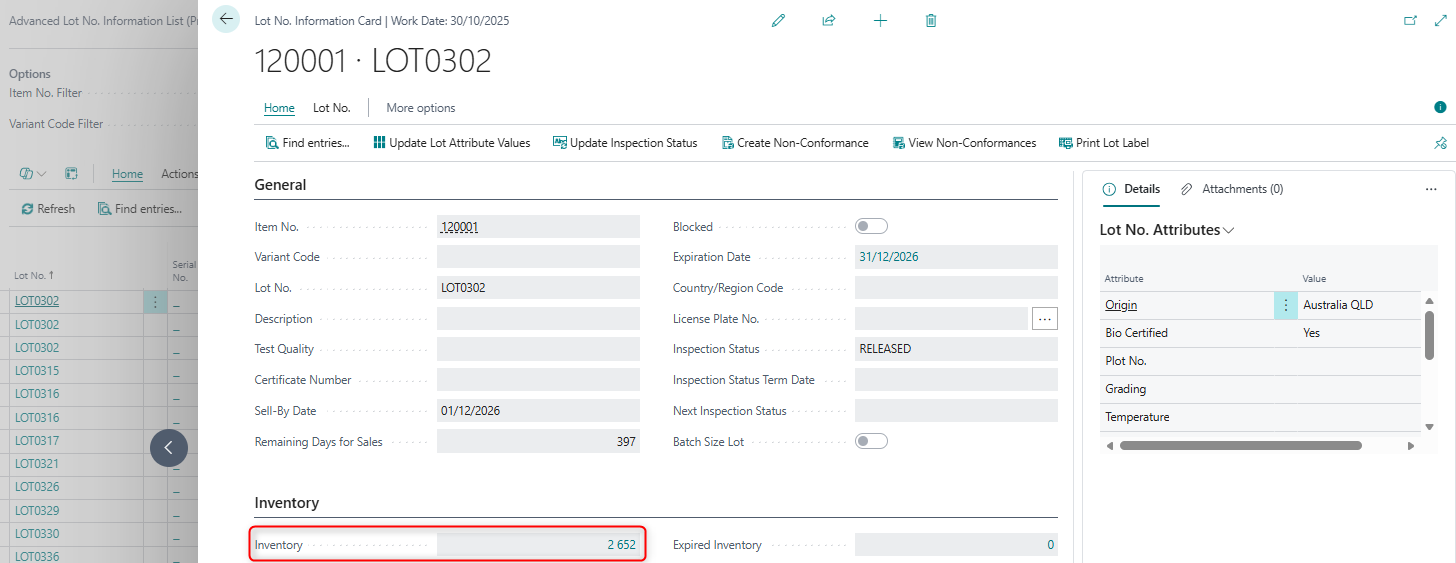1456x563 pixels.
Task: Click Update Inspection Status
Action: pos(624,143)
